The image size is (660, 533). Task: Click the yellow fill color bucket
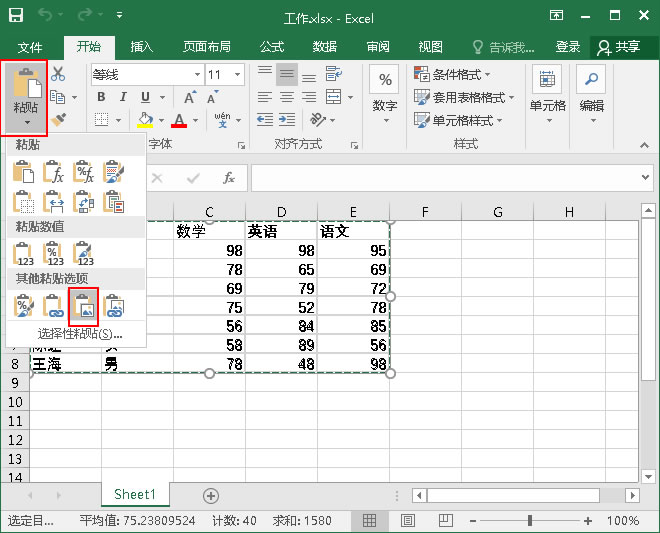(145, 120)
